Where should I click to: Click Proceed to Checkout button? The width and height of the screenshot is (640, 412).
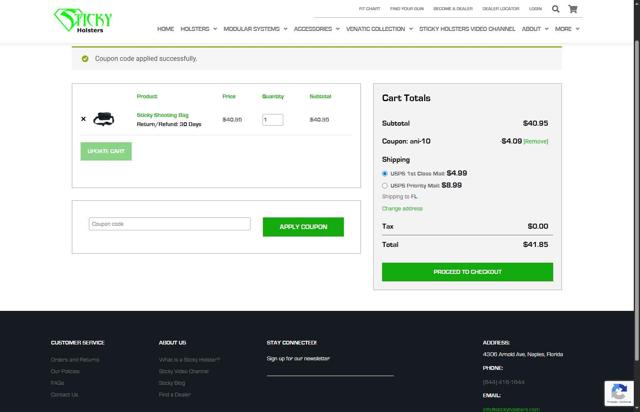[x=467, y=272]
